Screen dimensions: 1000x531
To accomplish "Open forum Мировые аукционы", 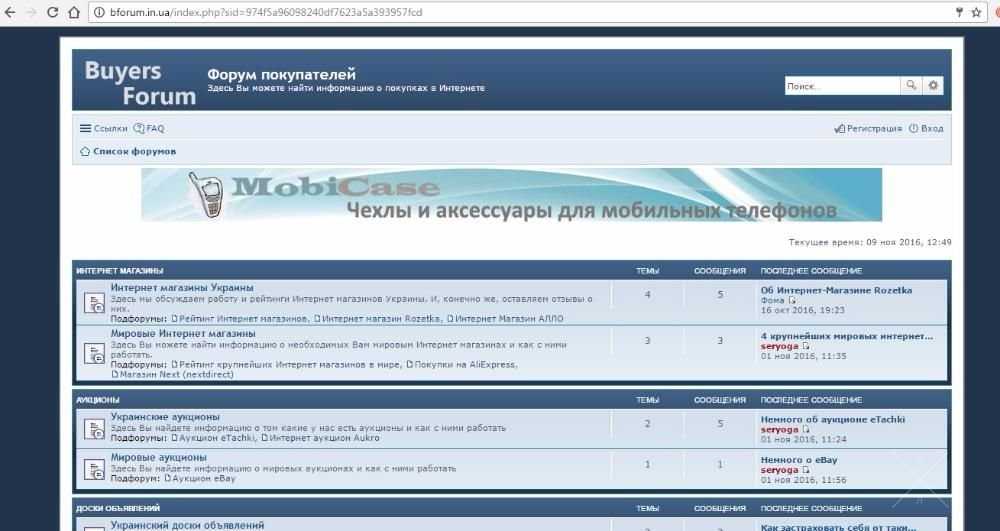I will tap(159, 457).
